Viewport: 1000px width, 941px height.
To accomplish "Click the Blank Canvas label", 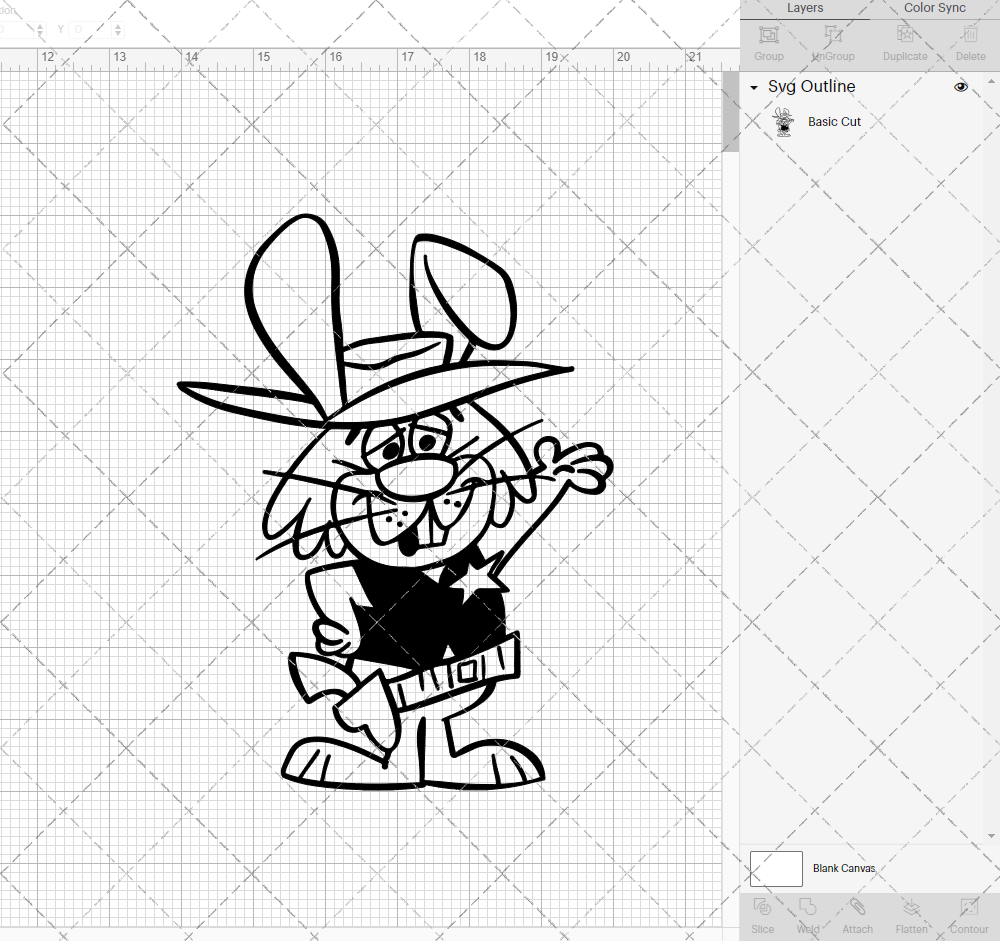I will (x=844, y=868).
